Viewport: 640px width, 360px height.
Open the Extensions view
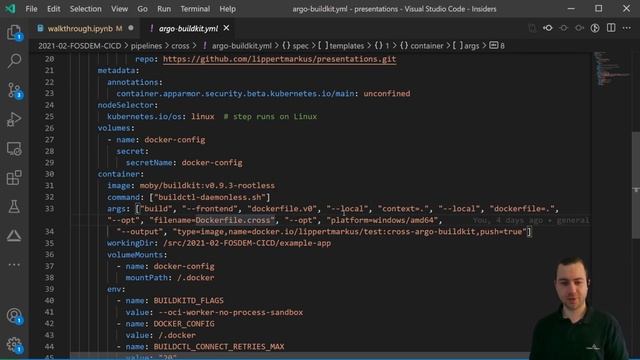14,178
